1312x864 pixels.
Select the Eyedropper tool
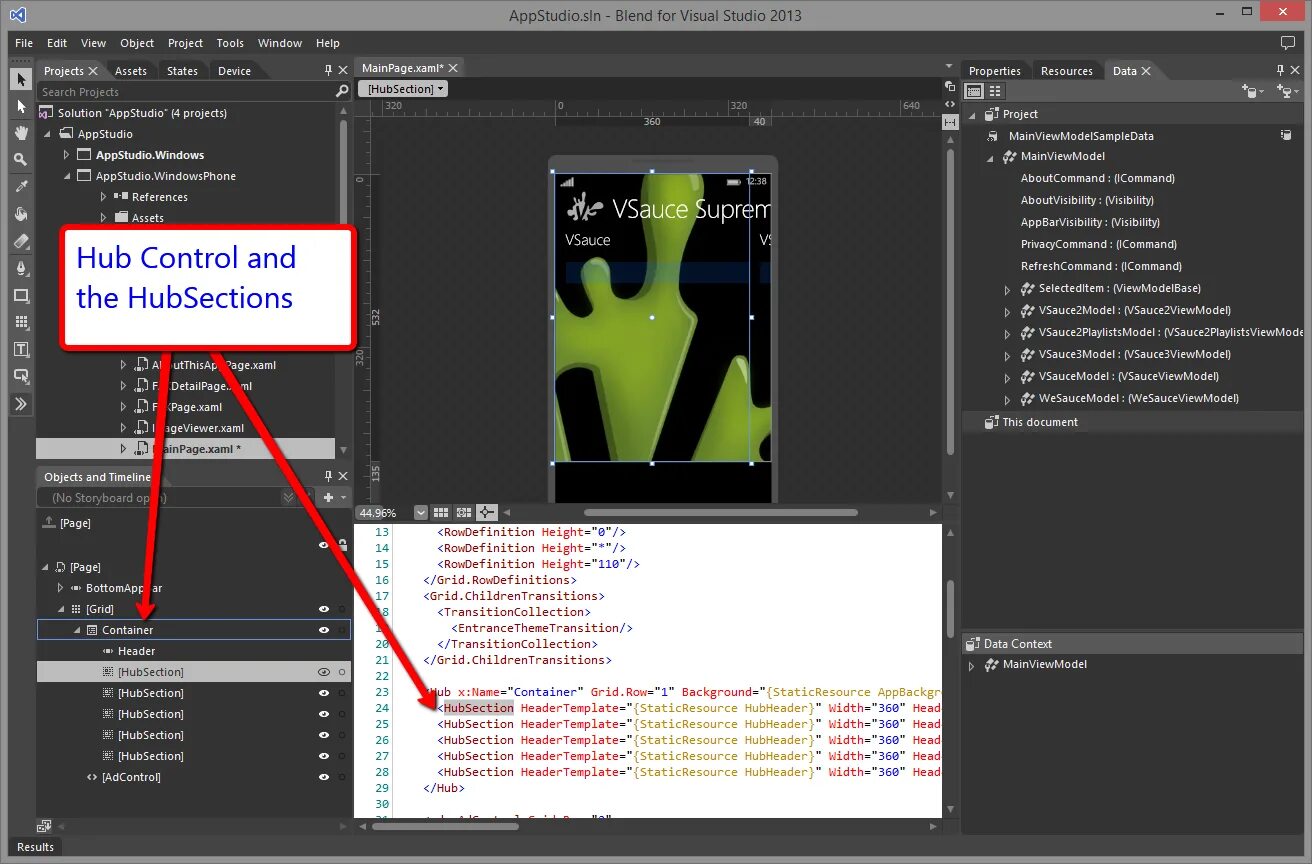[x=21, y=187]
